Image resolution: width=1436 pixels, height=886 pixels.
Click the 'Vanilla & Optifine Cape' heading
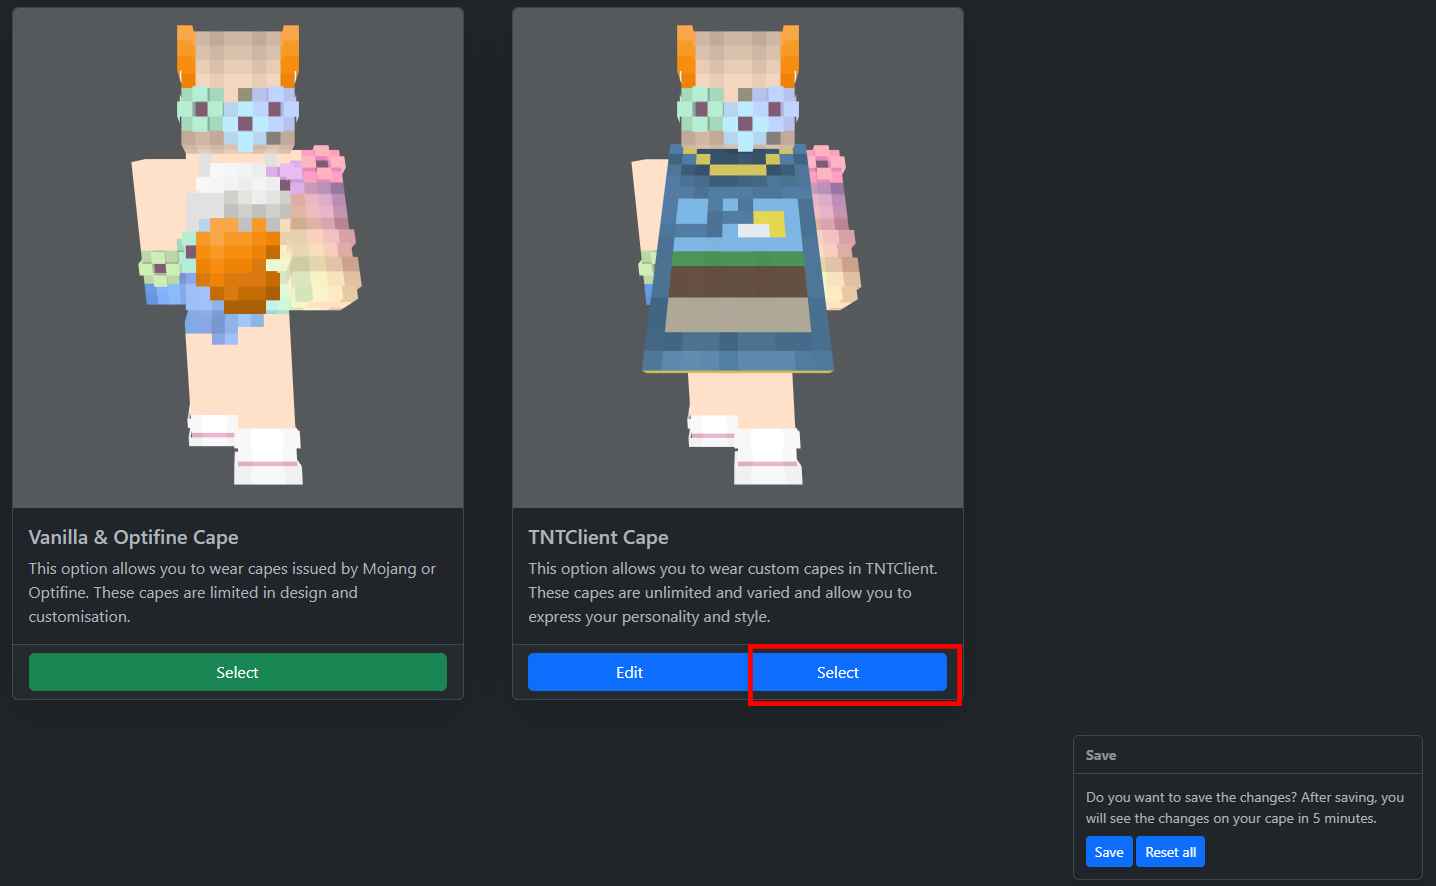tap(133, 537)
